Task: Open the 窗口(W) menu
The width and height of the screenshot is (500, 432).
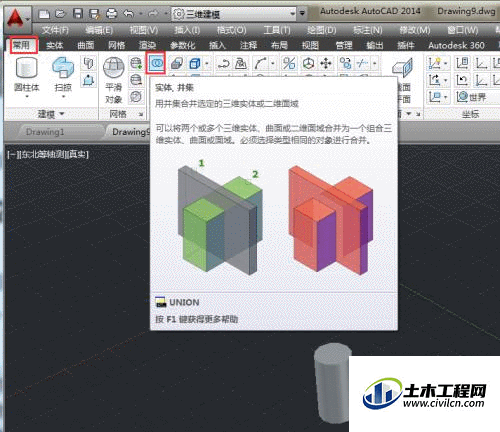Action: coord(463,30)
